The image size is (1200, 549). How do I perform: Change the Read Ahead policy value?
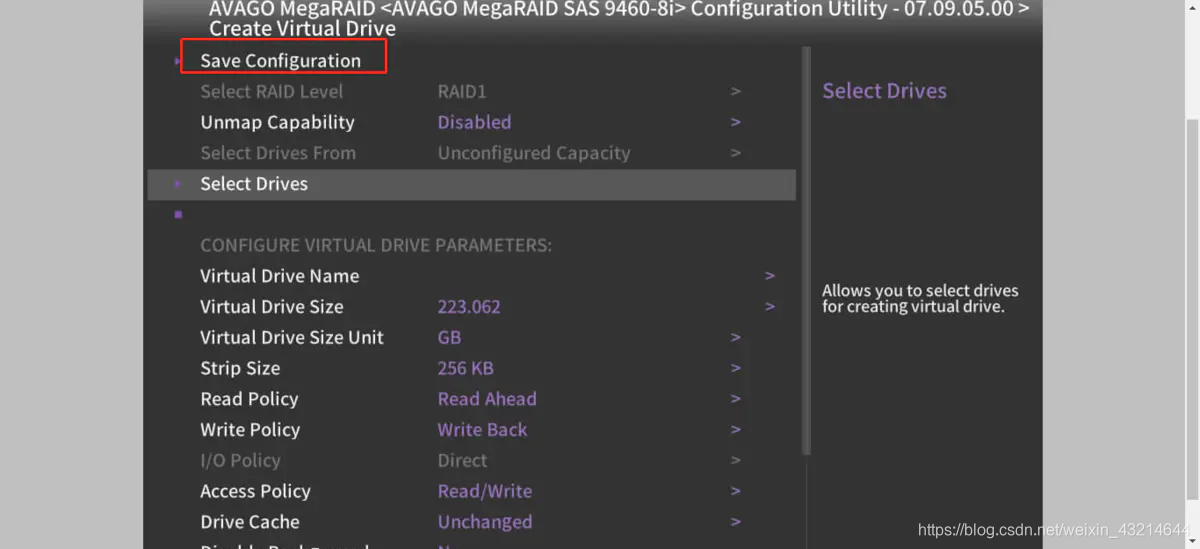487,399
